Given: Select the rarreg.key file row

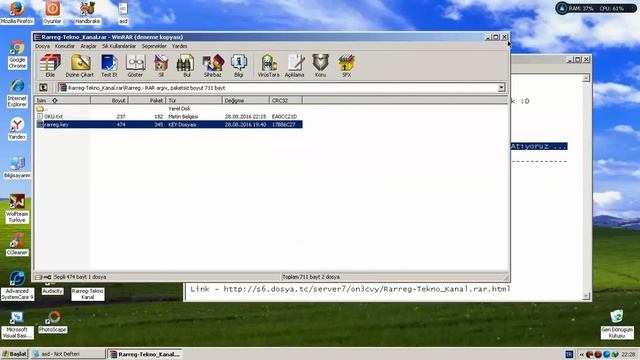Looking at the screenshot, I should [x=169, y=124].
